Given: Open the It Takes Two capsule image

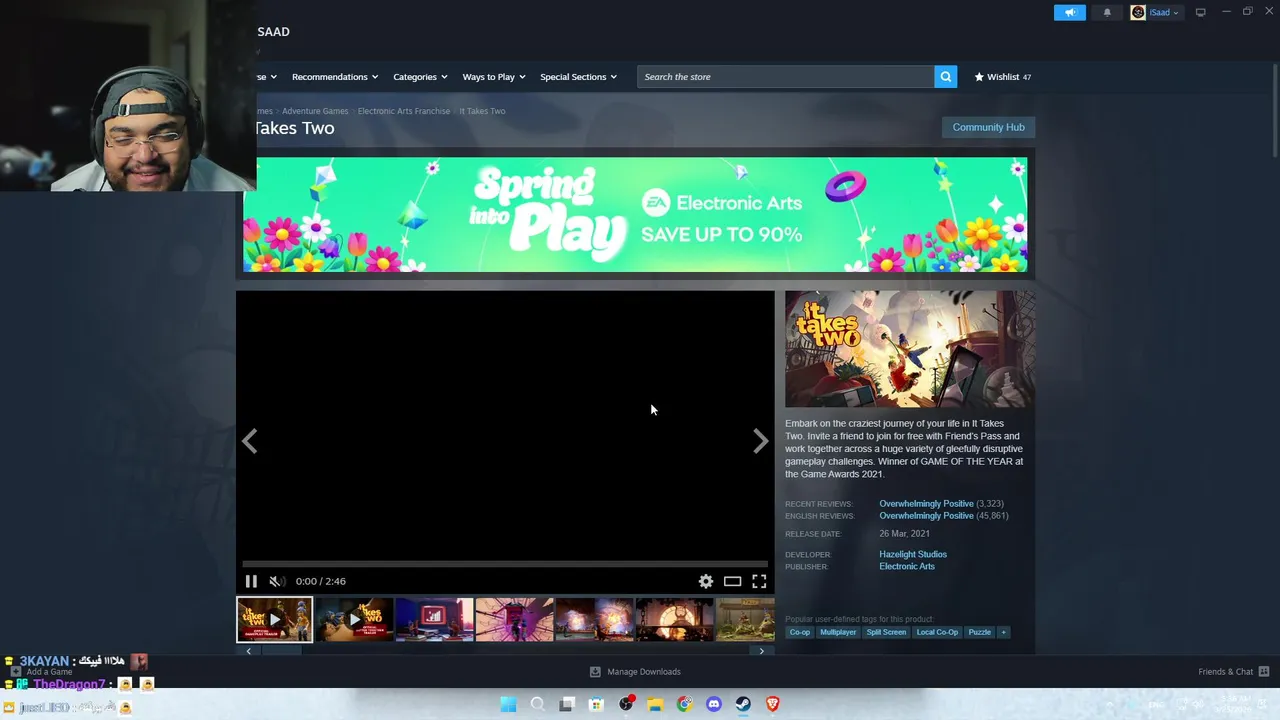Looking at the screenshot, I should pyautogui.click(x=910, y=349).
